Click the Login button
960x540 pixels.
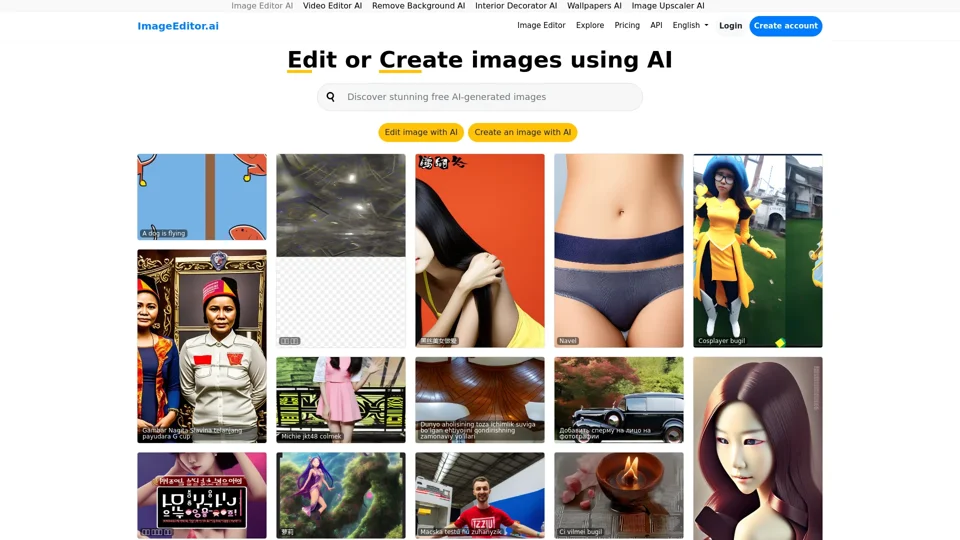point(730,26)
